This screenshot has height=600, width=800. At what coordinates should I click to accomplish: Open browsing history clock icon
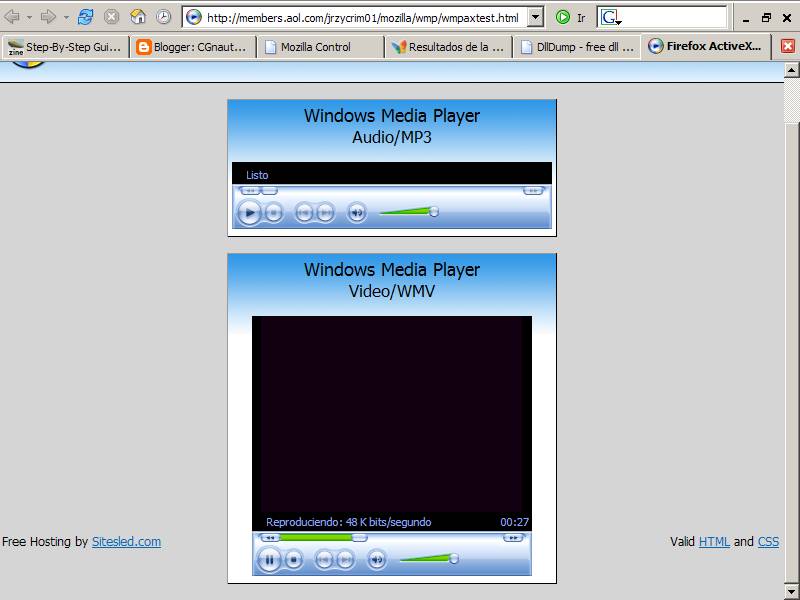click(163, 17)
